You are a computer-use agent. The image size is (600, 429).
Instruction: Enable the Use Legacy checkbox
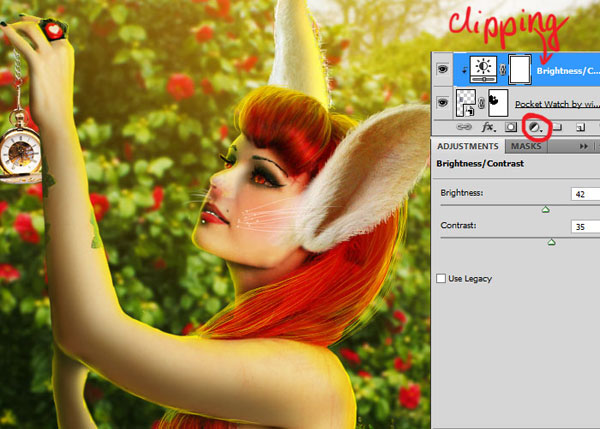coord(441,278)
